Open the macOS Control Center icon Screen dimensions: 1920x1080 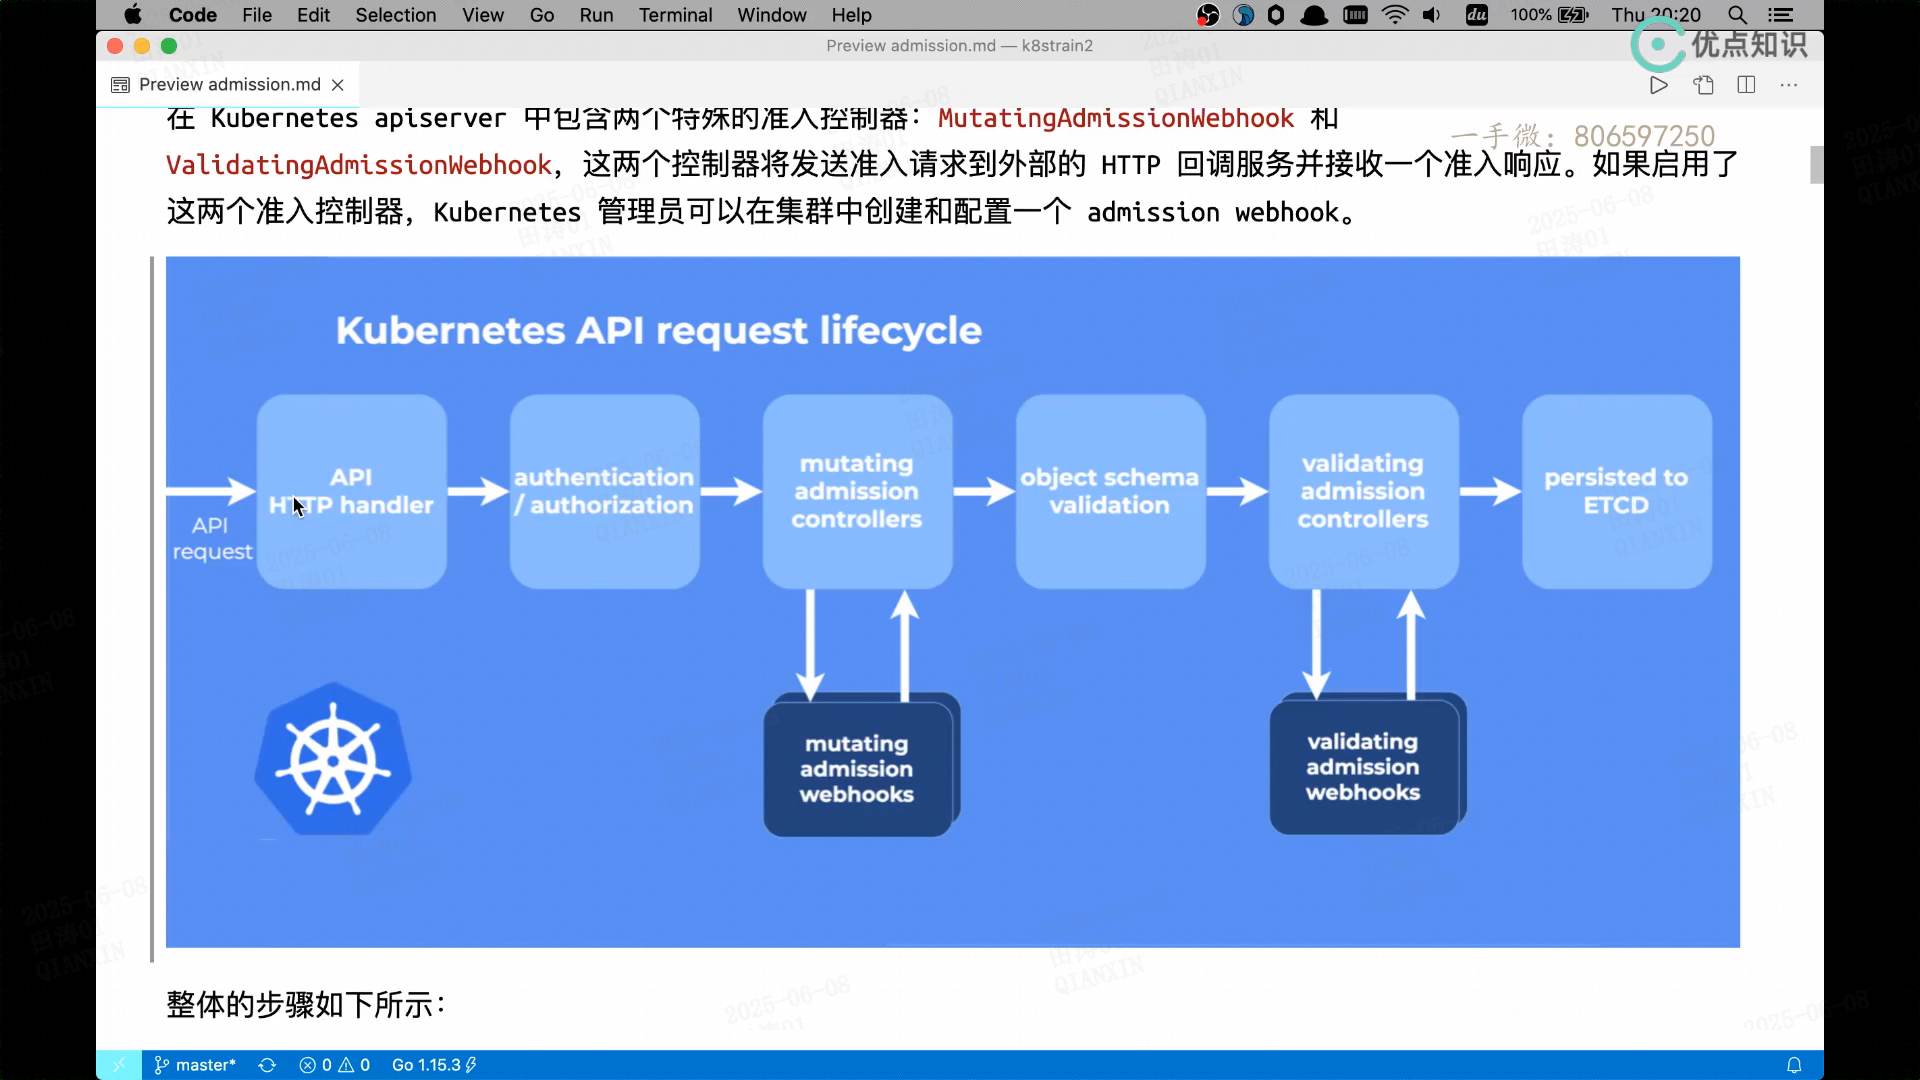point(1781,15)
